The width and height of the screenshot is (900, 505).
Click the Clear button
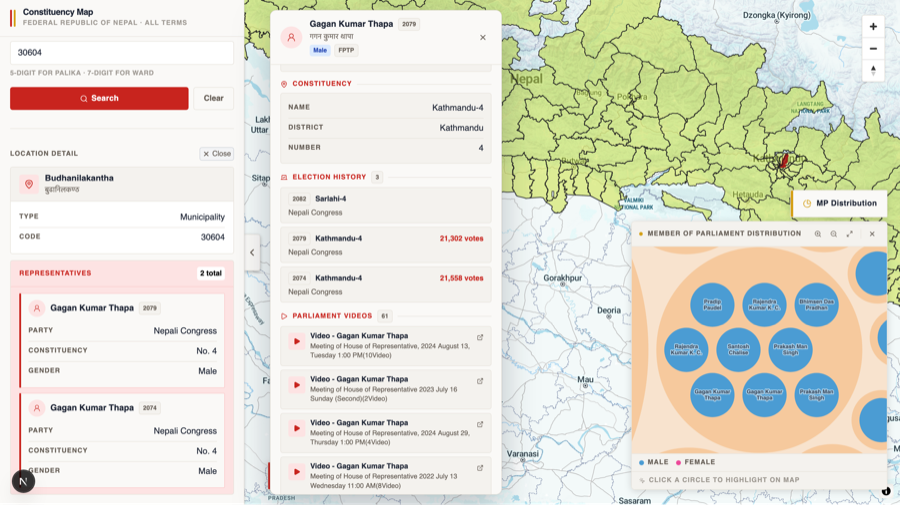213,98
